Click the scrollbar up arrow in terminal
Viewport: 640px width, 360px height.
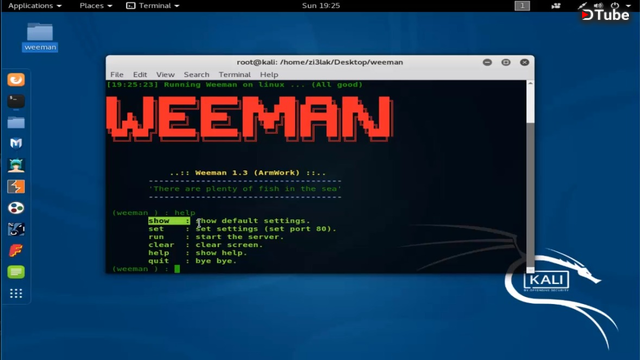pyautogui.click(x=530, y=83)
